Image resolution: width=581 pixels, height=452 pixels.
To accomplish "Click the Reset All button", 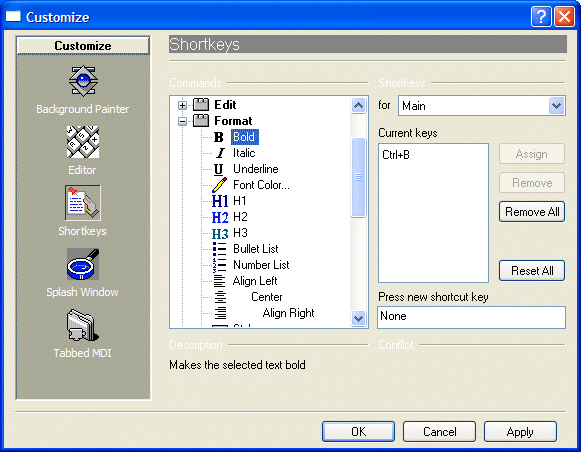I will point(532,270).
